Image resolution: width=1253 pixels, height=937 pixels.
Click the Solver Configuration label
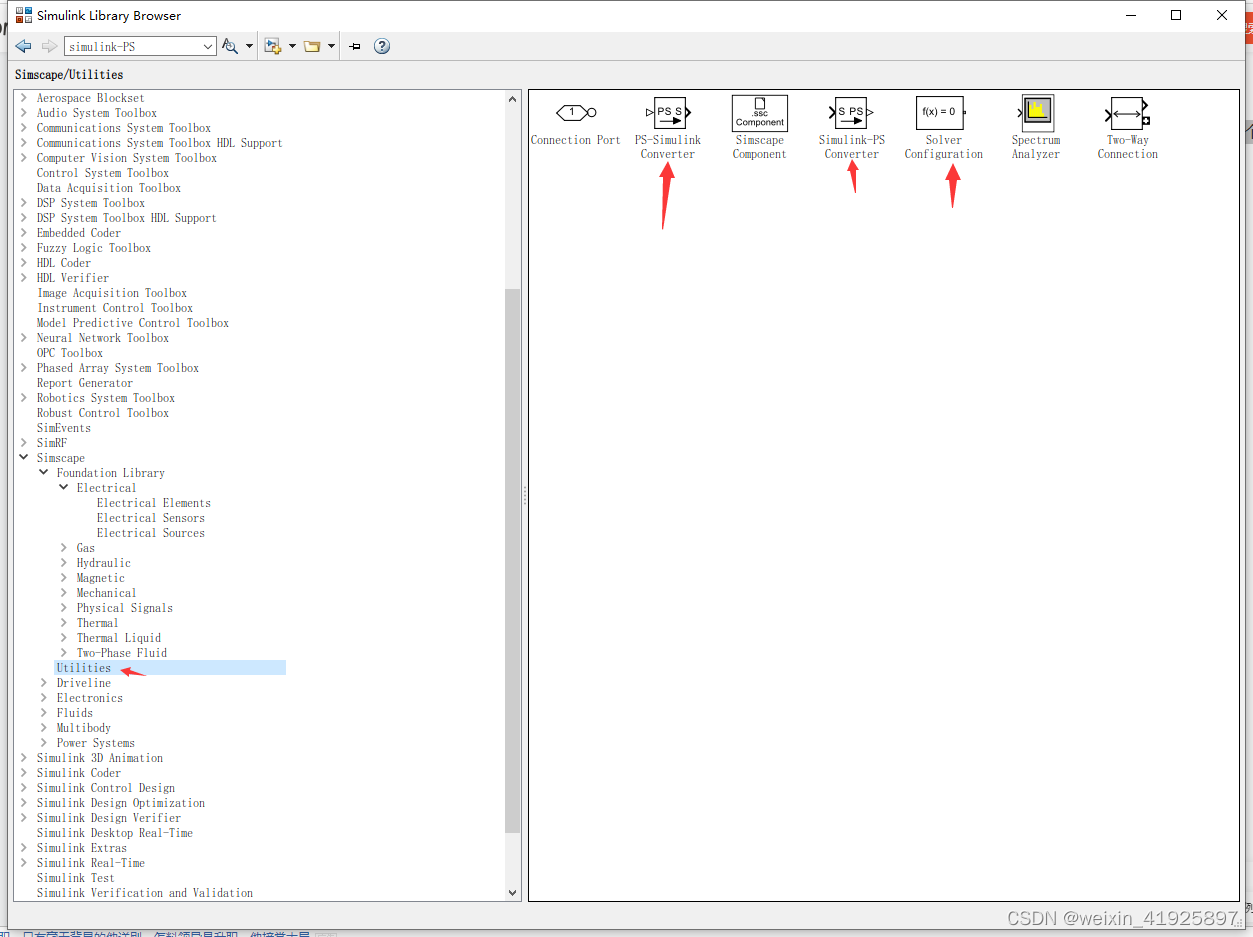click(x=944, y=147)
